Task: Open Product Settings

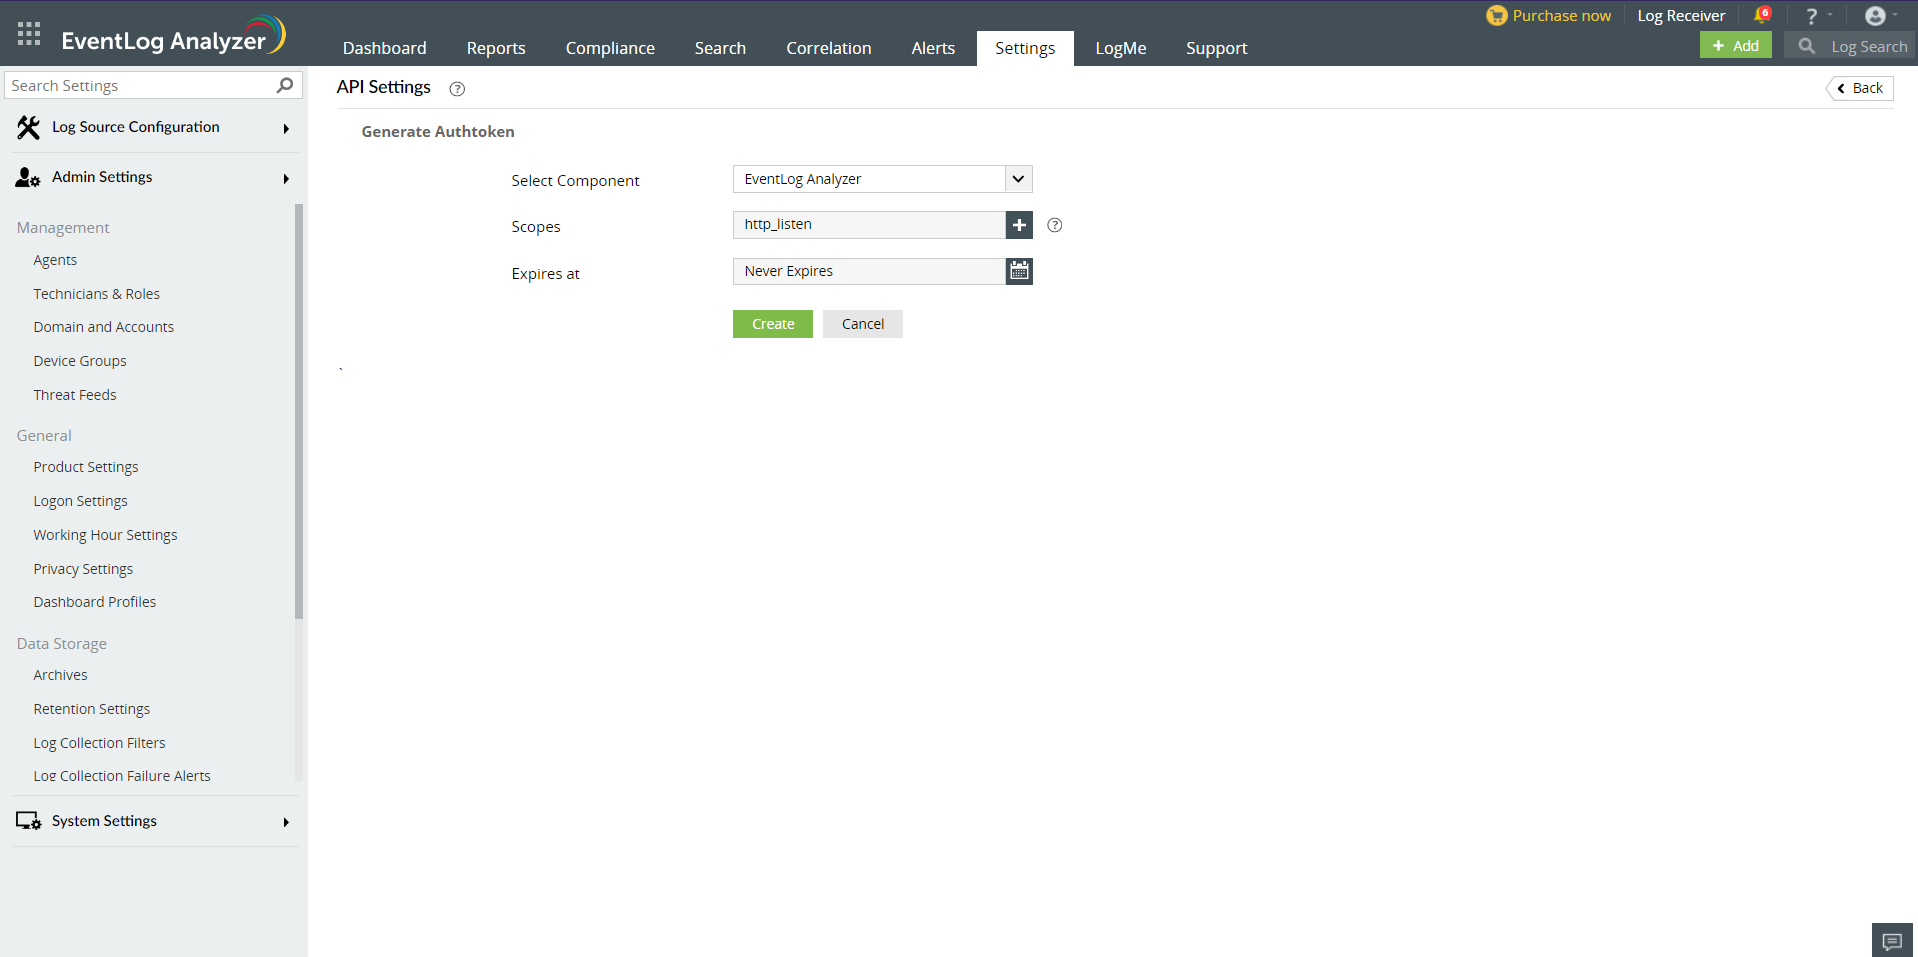Action: (86, 467)
